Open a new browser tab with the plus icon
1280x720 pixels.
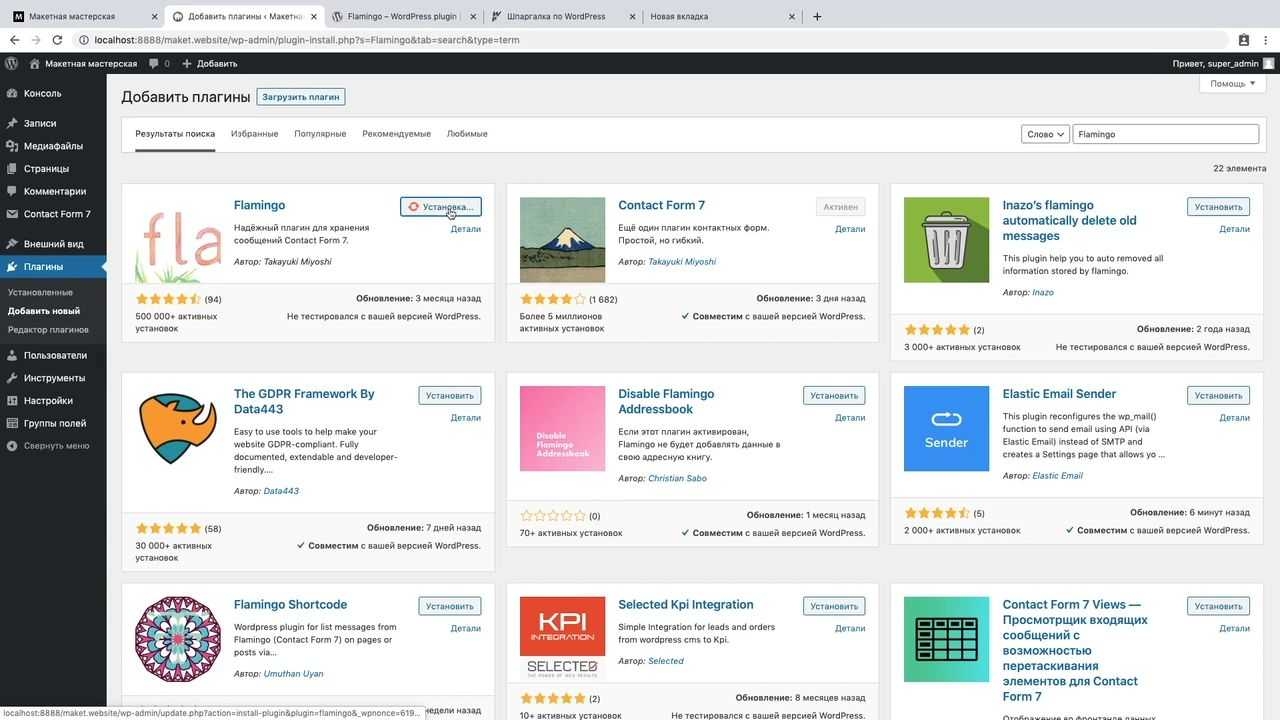(x=817, y=16)
